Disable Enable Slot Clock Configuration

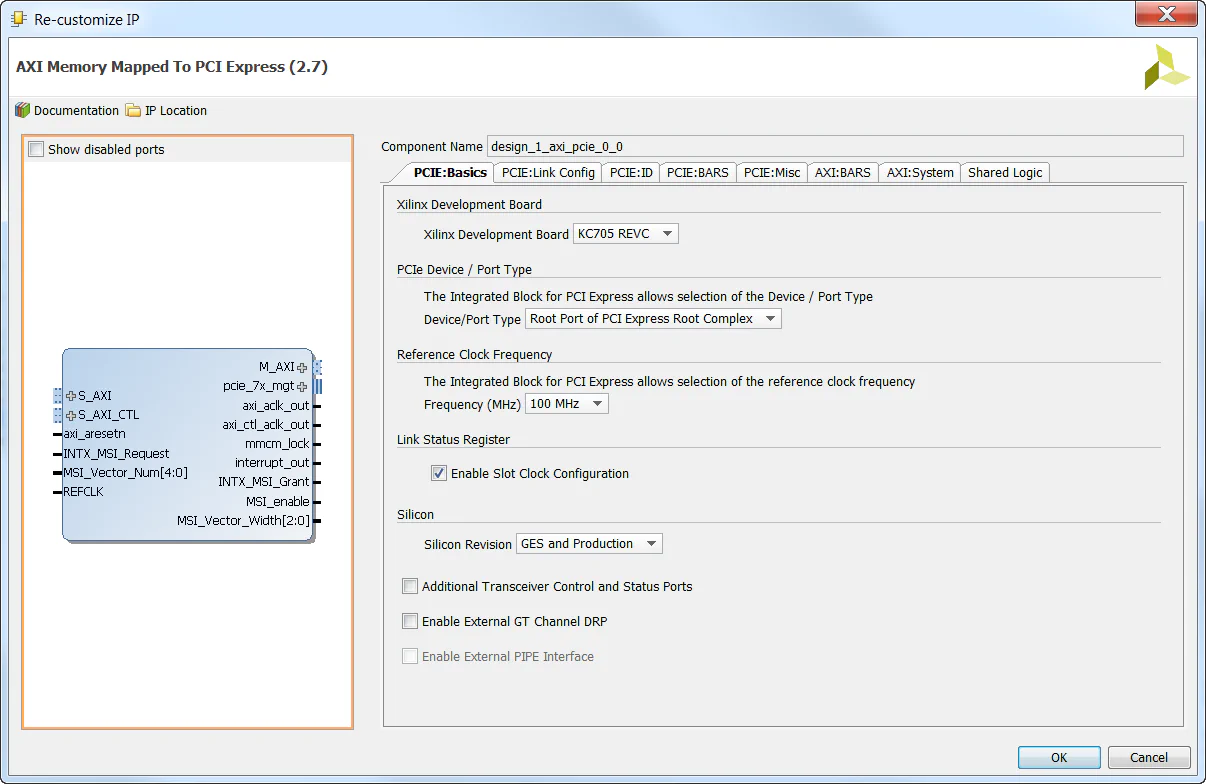(x=438, y=473)
